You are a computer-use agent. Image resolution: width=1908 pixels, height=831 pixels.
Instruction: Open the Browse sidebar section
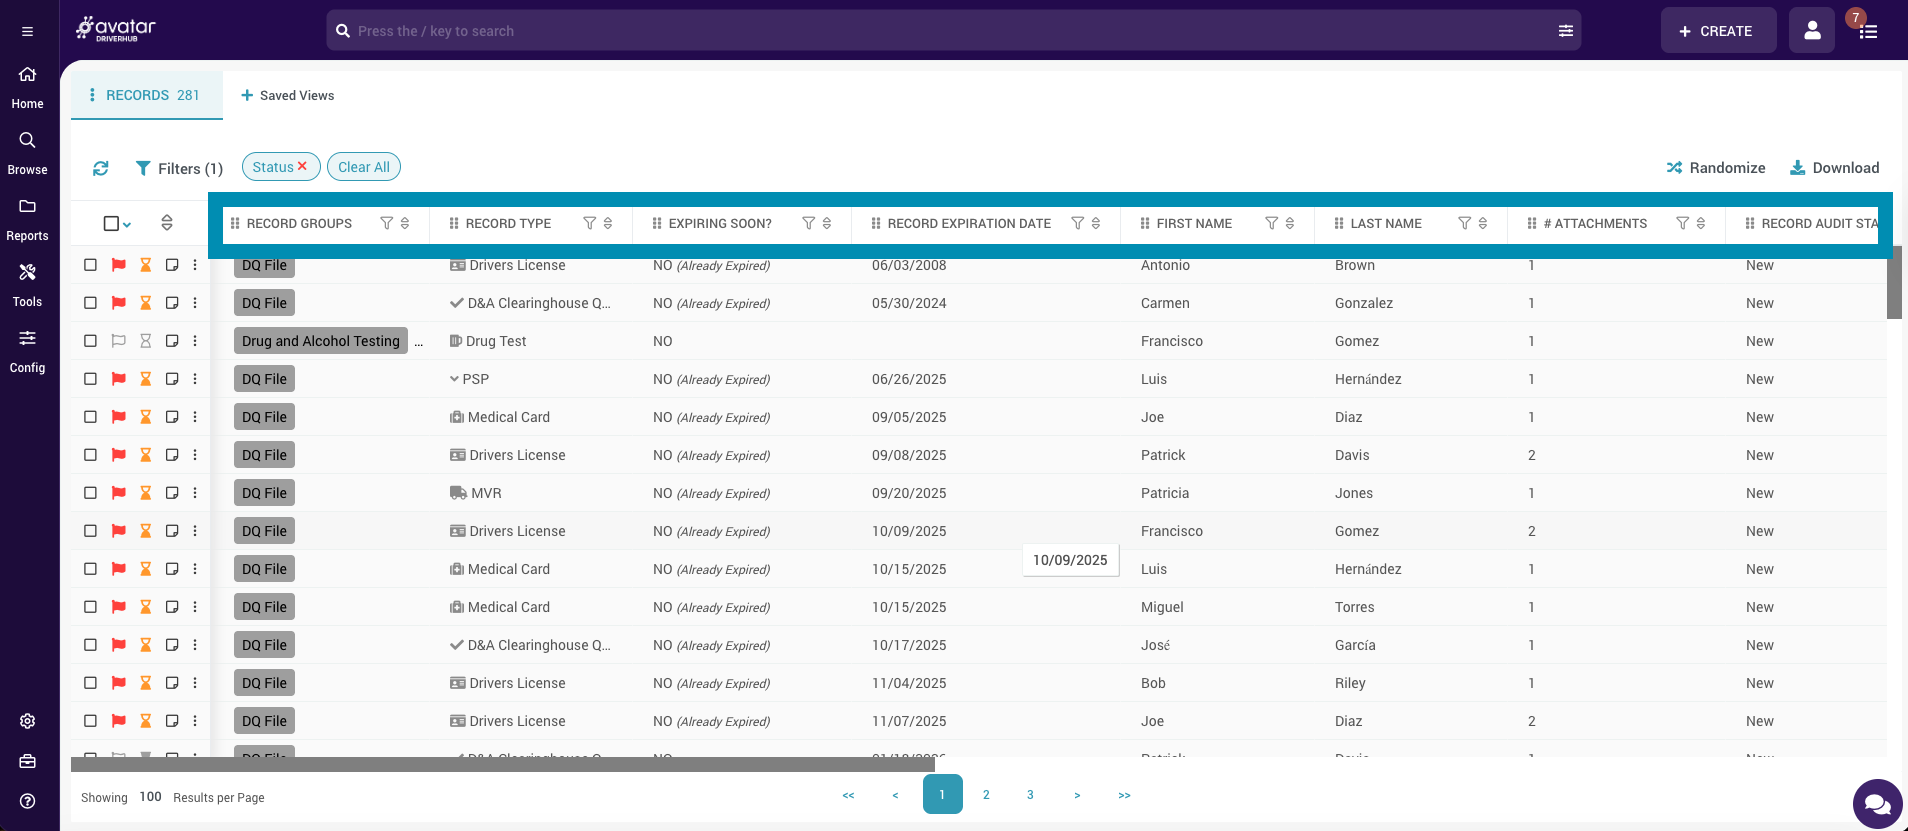(x=27, y=152)
